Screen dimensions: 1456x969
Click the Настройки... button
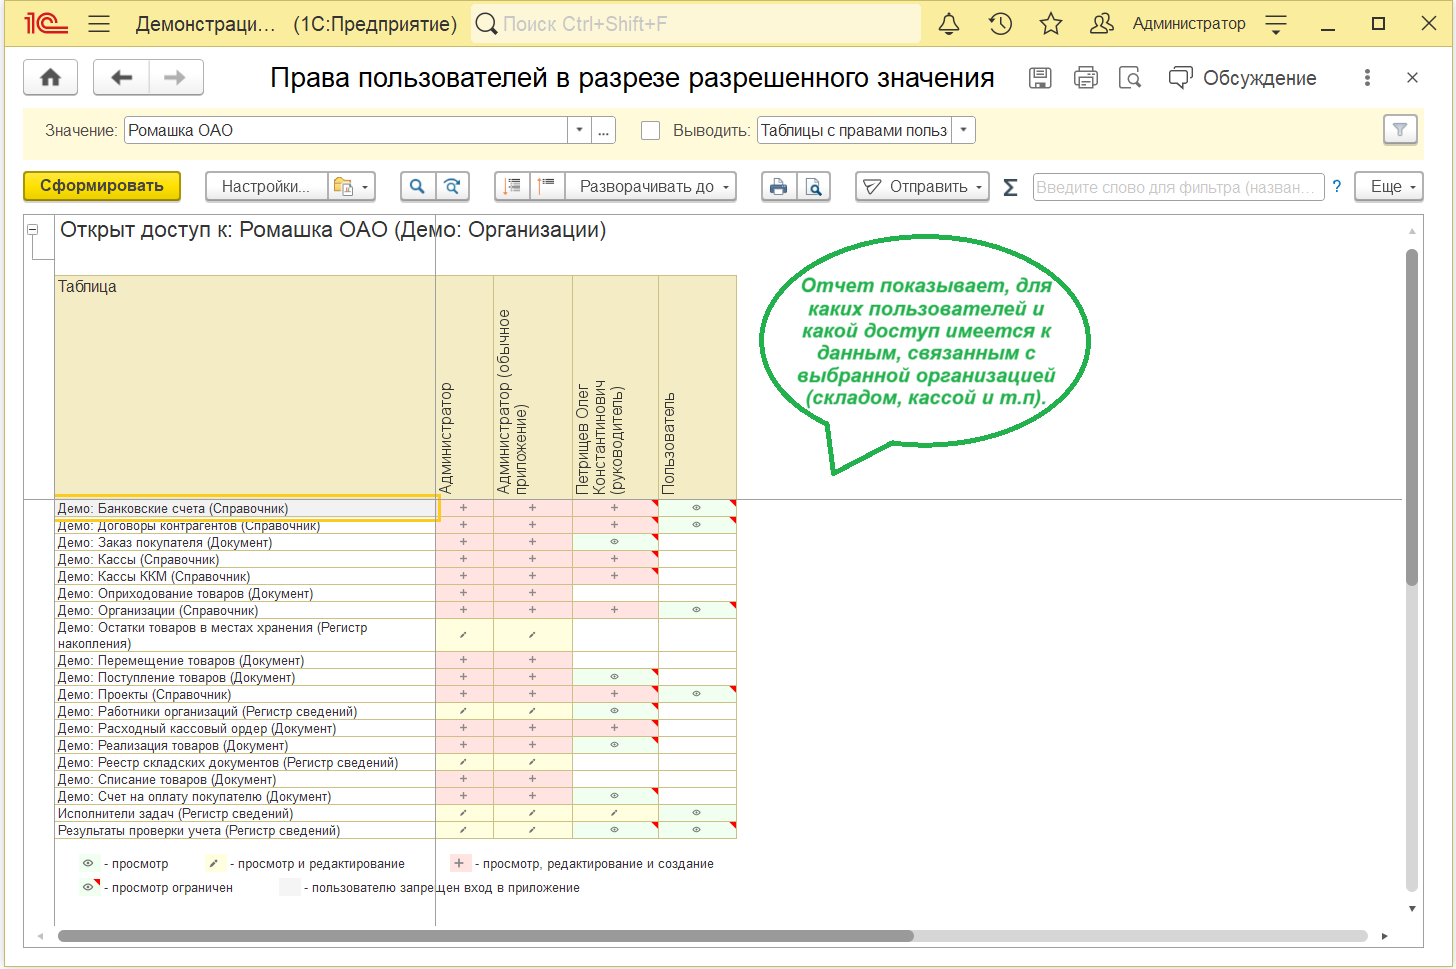point(266,187)
